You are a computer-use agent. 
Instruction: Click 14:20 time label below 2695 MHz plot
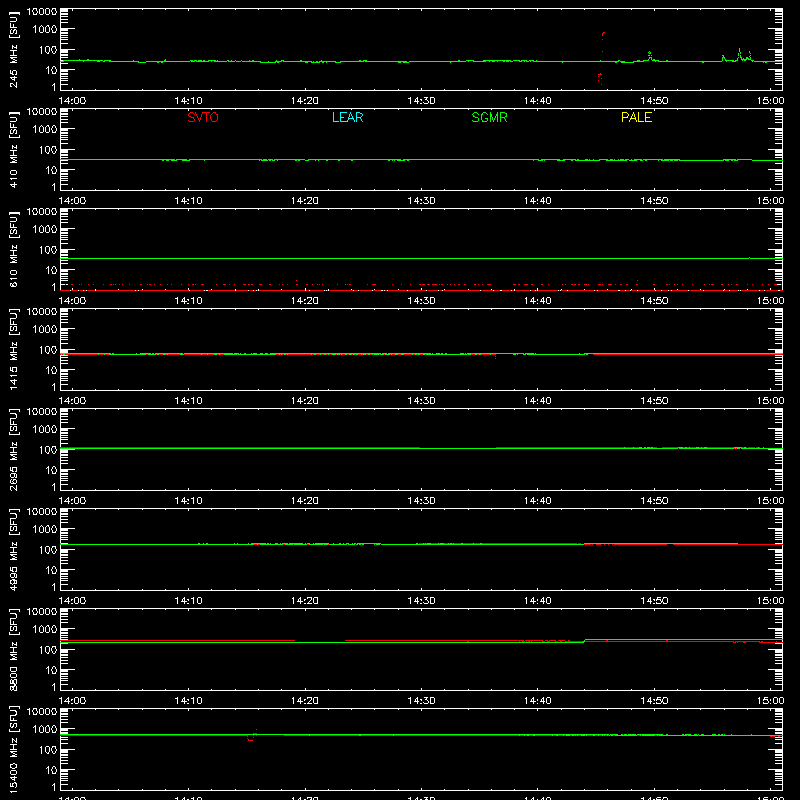(305, 501)
